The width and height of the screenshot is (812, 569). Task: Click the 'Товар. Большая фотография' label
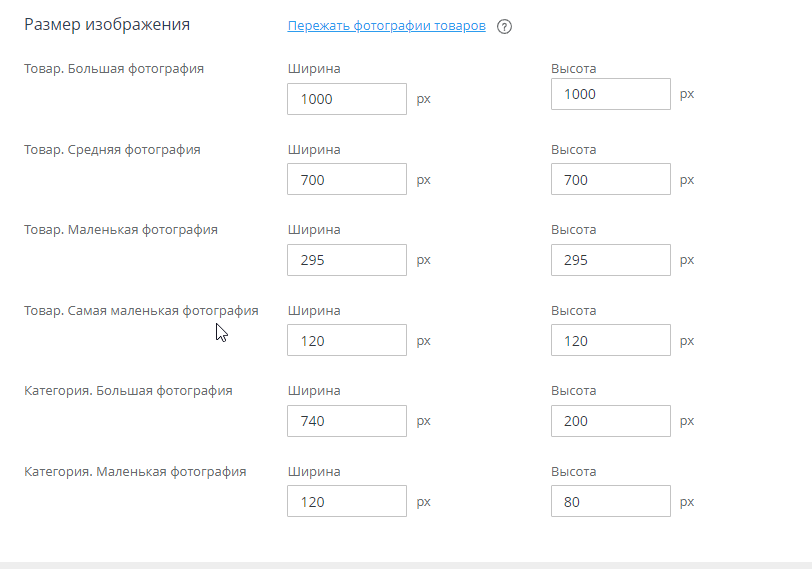(114, 69)
